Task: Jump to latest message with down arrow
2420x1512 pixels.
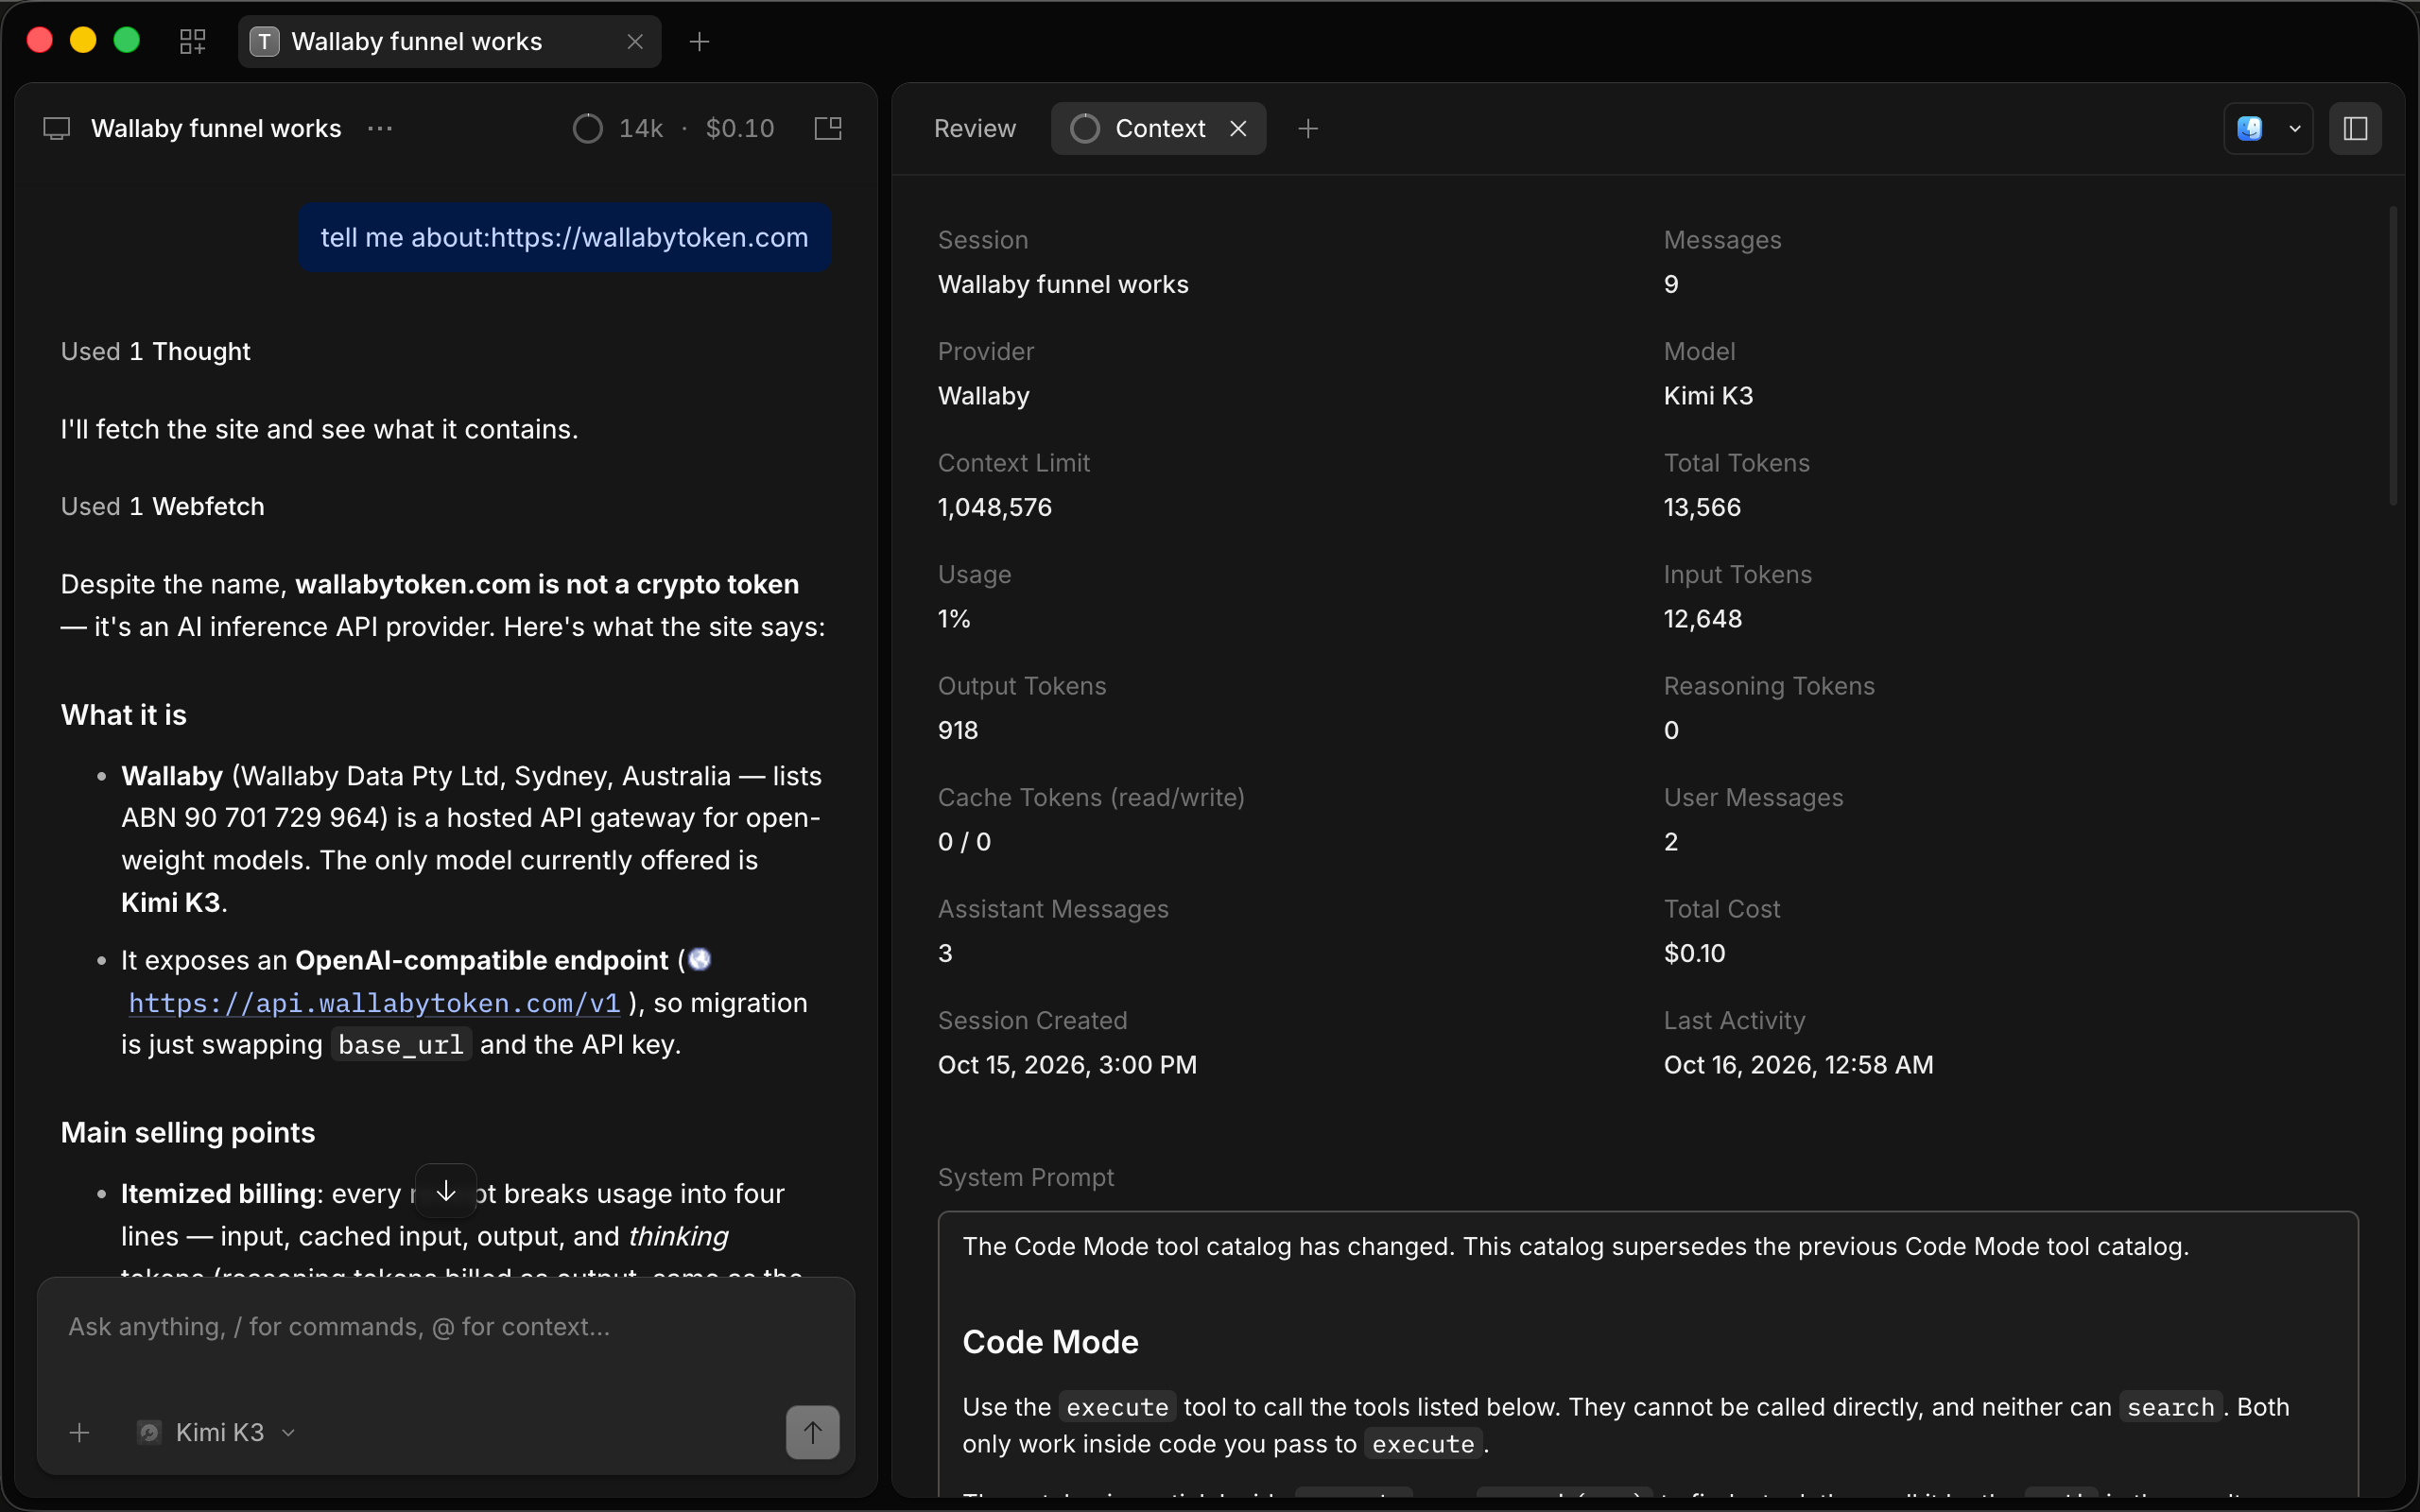Action: point(446,1191)
